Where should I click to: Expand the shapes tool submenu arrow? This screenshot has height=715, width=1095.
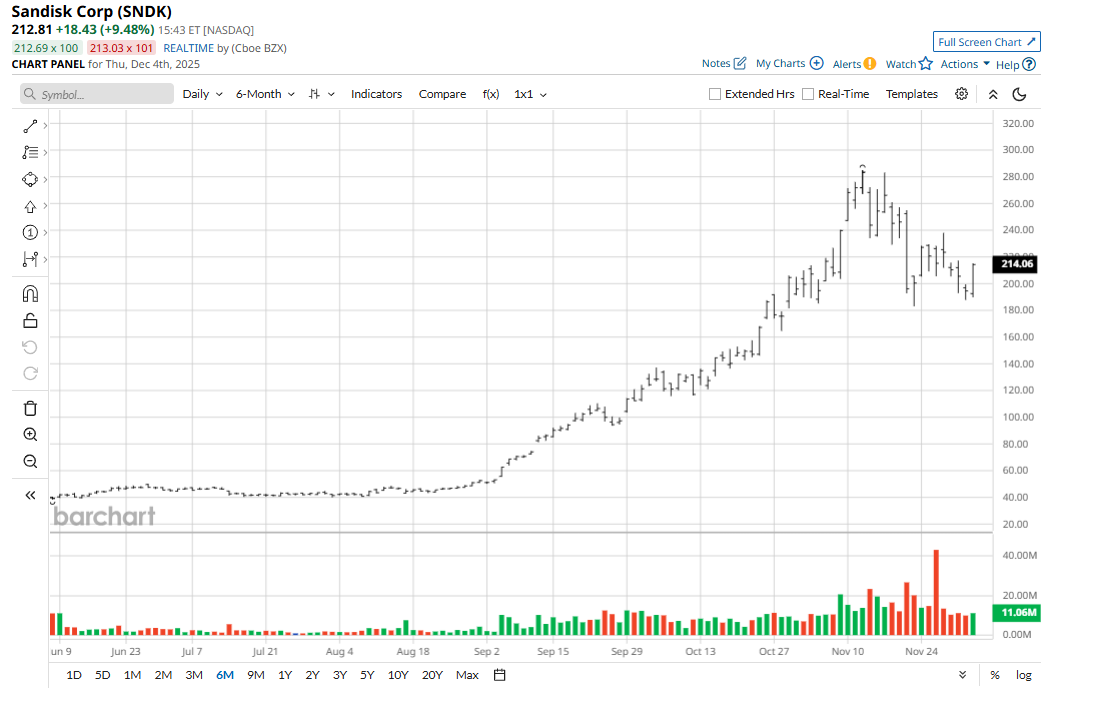coord(45,179)
